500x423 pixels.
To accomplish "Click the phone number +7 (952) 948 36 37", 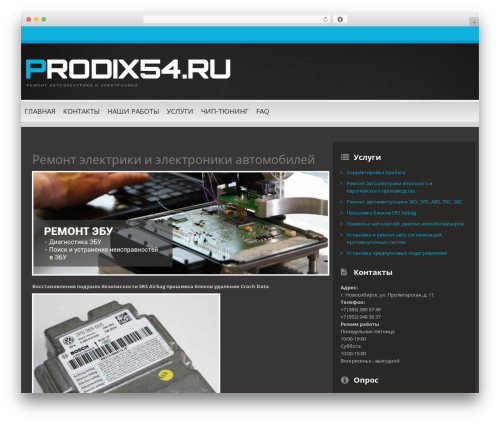I will 361,317.
